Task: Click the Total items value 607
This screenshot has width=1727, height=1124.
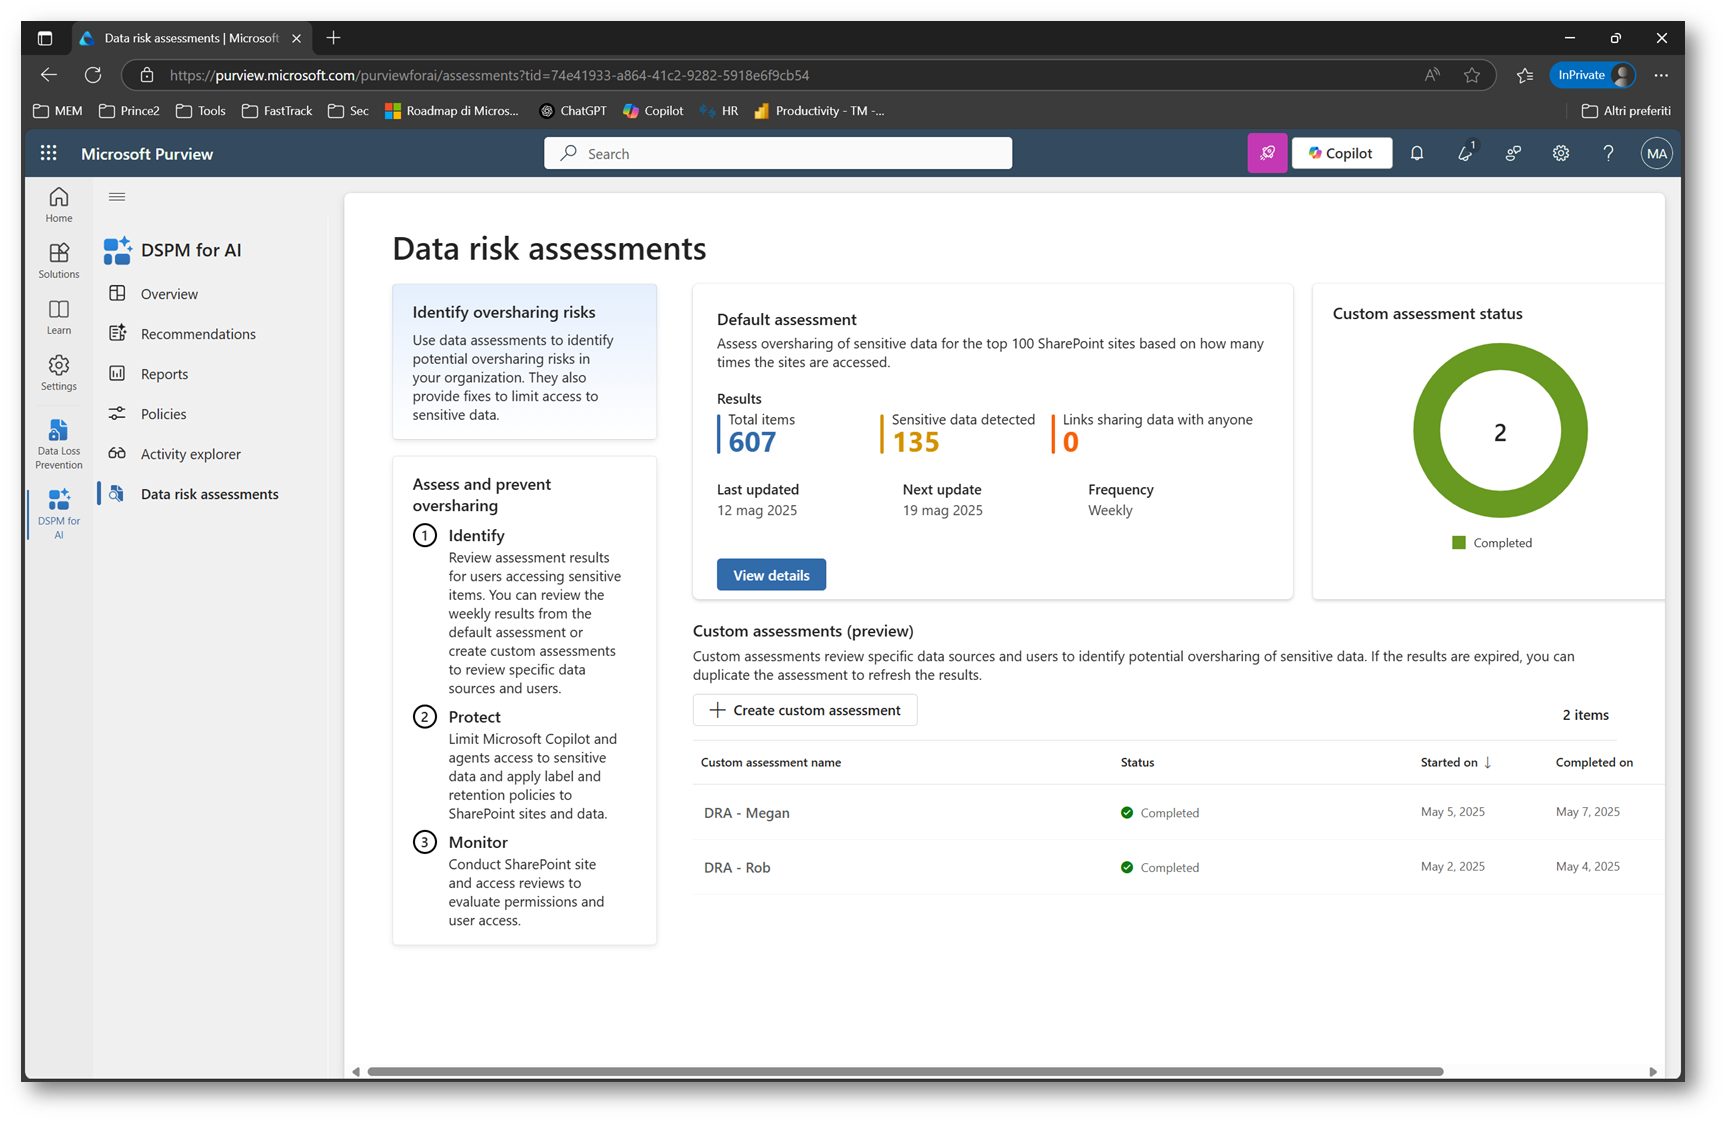Action: pyautogui.click(x=752, y=442)
